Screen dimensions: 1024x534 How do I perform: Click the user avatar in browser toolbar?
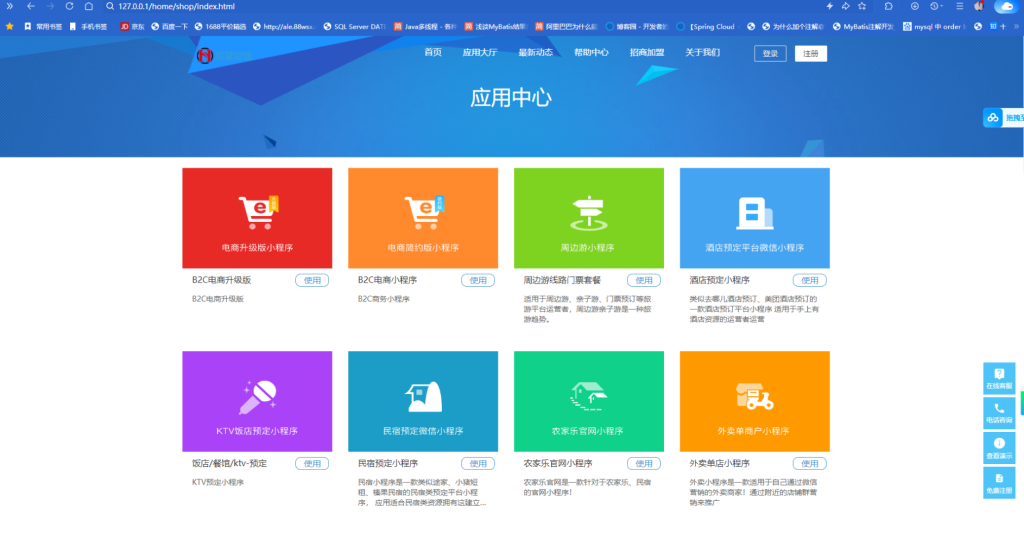(x=979, y=6)
